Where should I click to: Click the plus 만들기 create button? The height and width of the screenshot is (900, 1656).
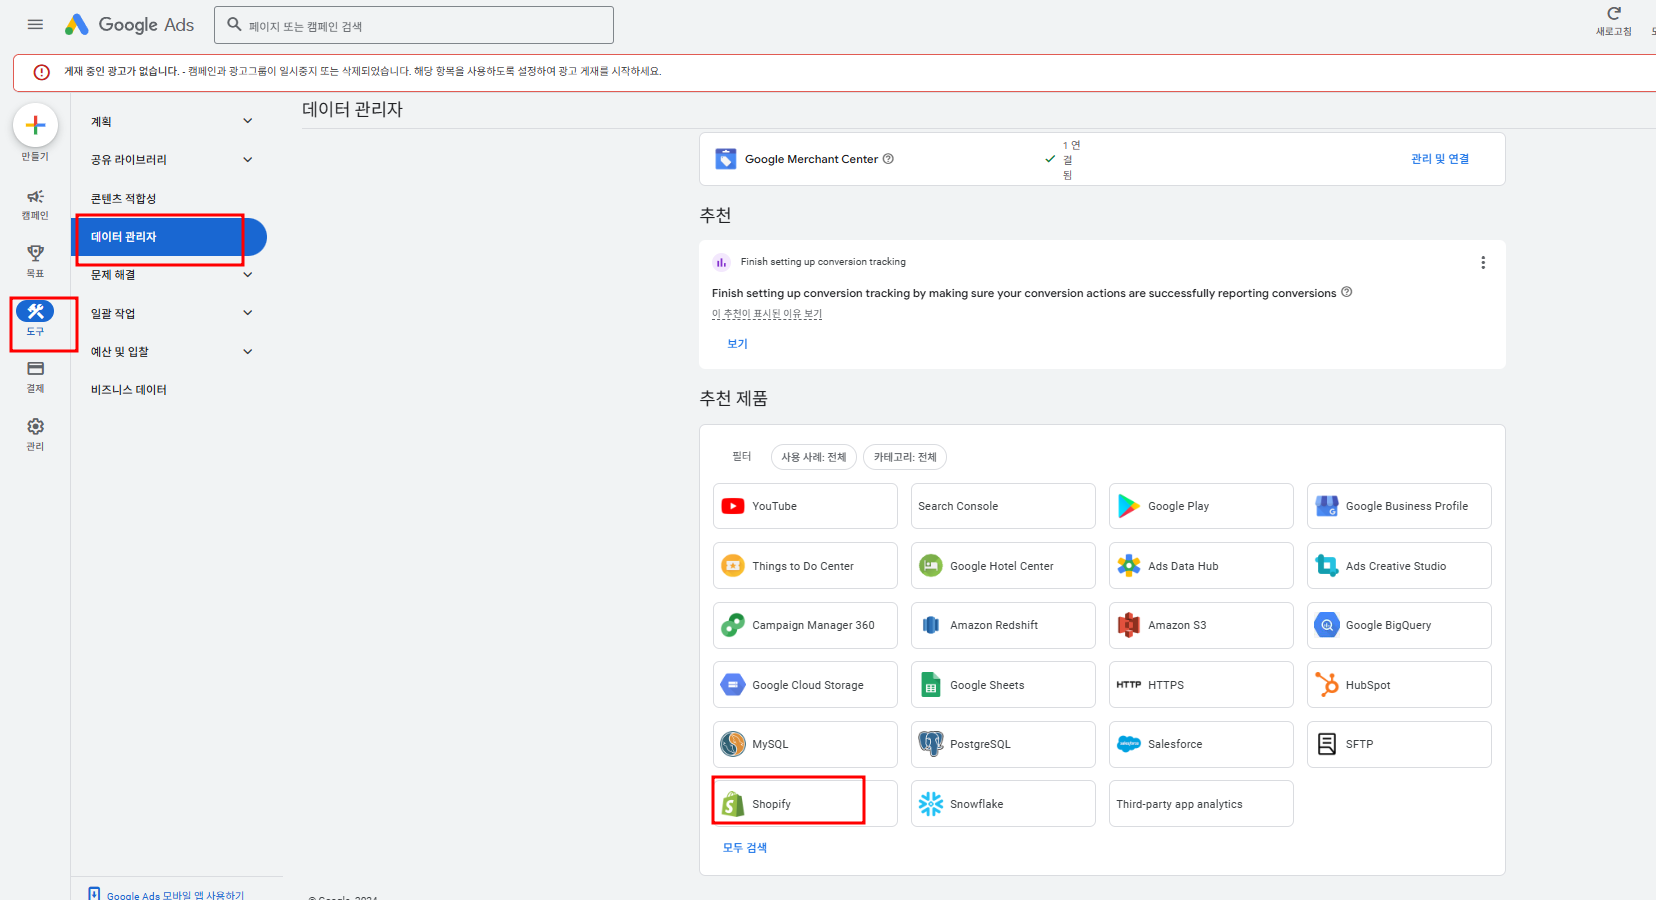tap(35, 126)
